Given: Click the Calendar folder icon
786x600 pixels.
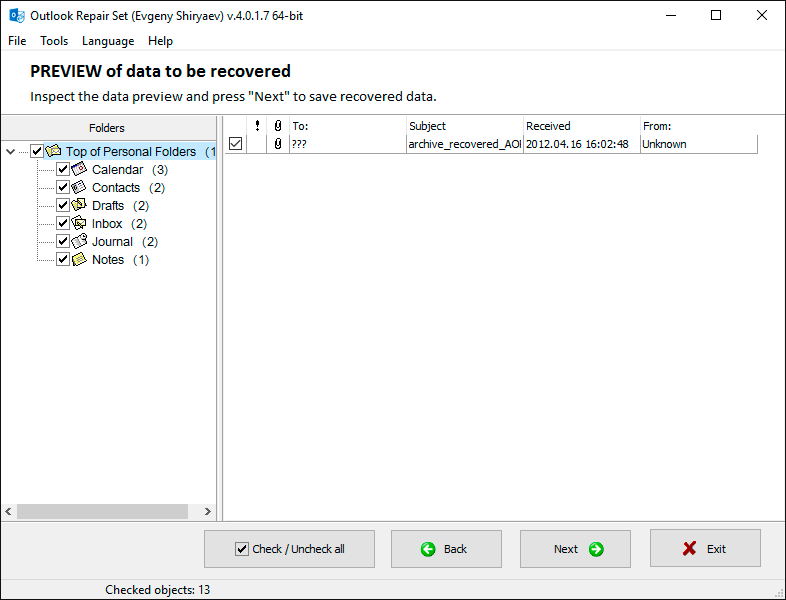Looking at the screenshot, I should pyautogui.click(x=79, y=169).
